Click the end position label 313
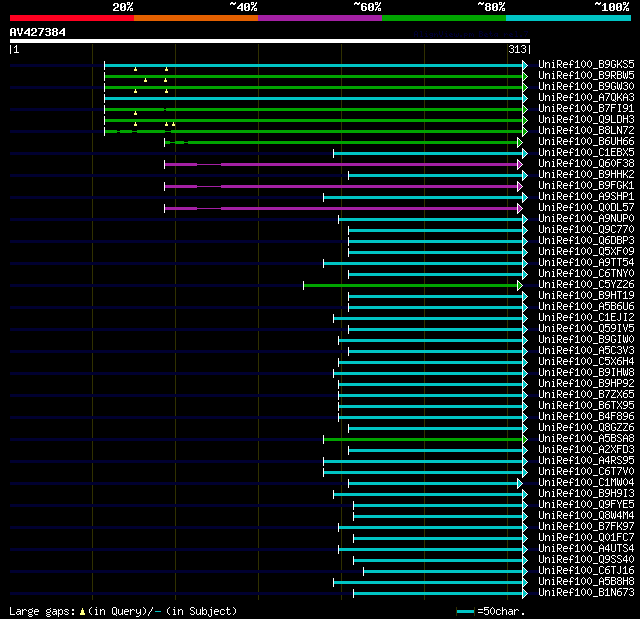This screenshot has height=619, width=640. pyautogui.click(x=518, y=49)
